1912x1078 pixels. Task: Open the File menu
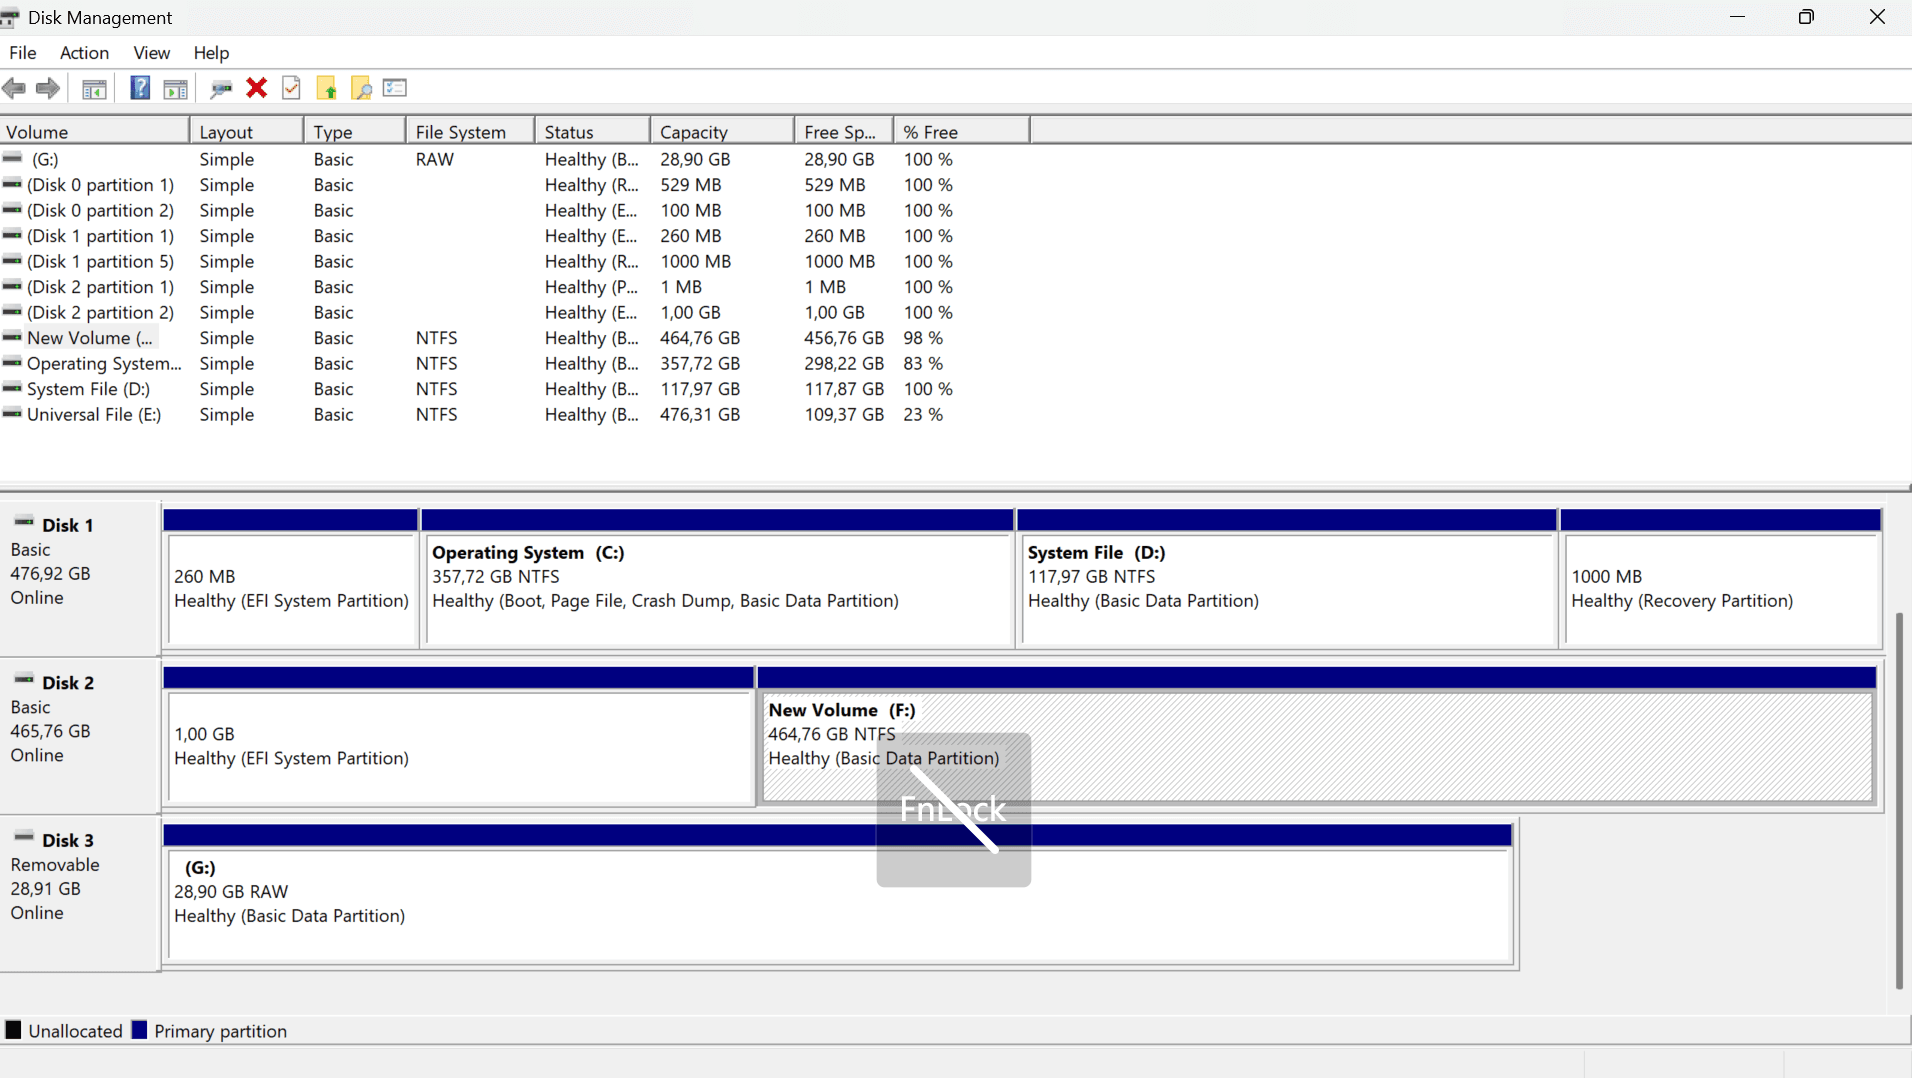tap(23, 53)
